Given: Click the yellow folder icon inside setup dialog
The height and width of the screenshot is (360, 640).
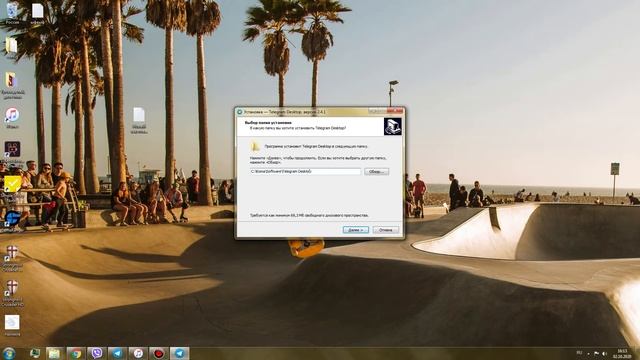Looking at the screenshot, I should click(255, 146).
